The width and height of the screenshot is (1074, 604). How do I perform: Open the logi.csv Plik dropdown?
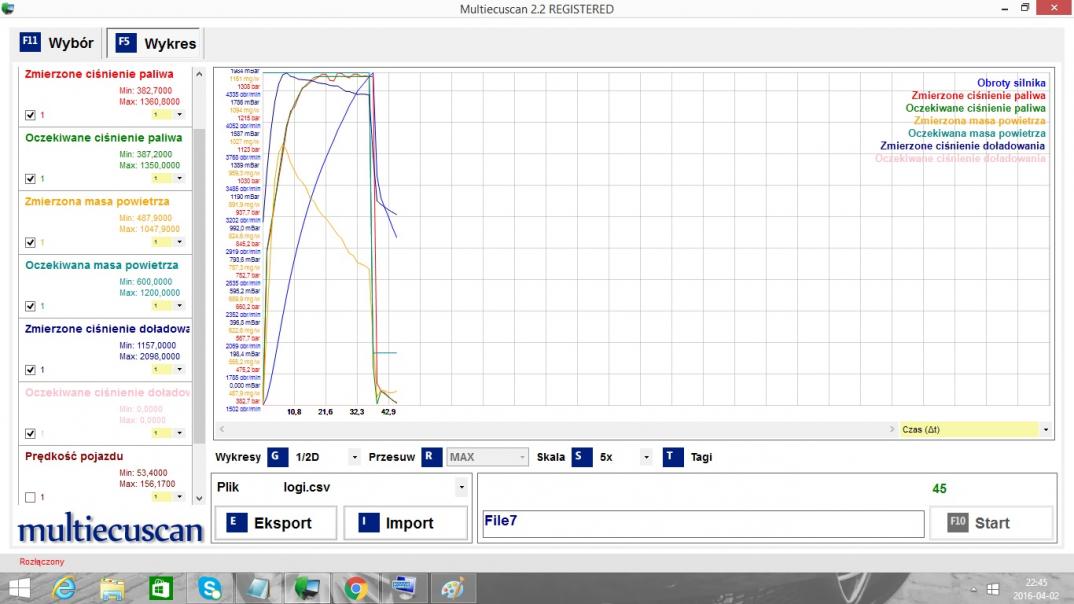(x=462, y=487)
